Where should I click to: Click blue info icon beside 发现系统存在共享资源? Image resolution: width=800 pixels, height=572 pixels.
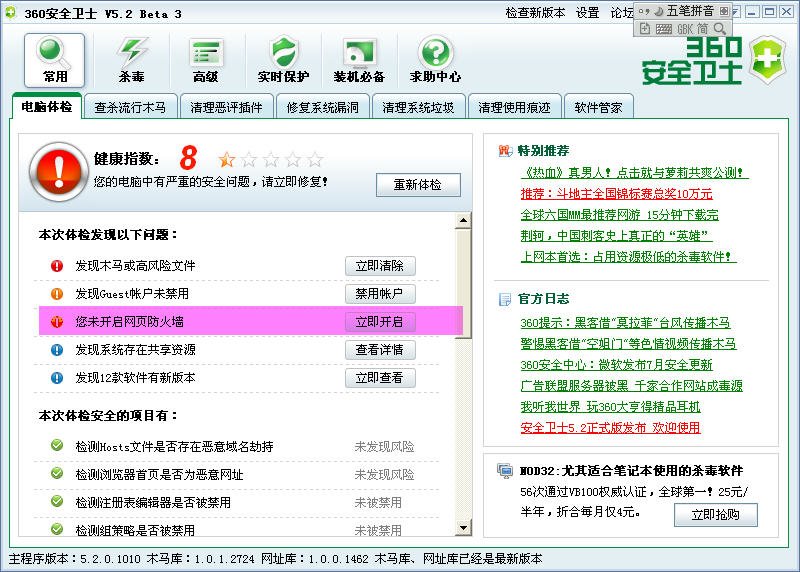coord(57,350)
